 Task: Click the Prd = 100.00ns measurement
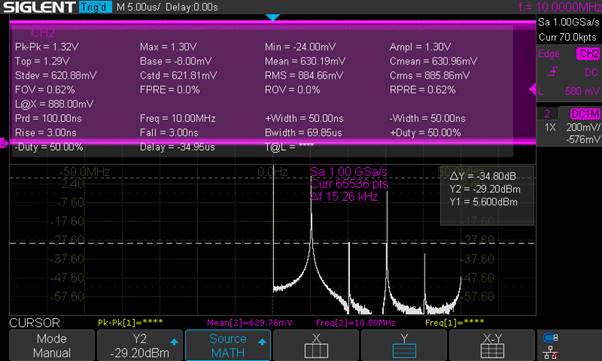pyautogui.click(x=48, y=118)
